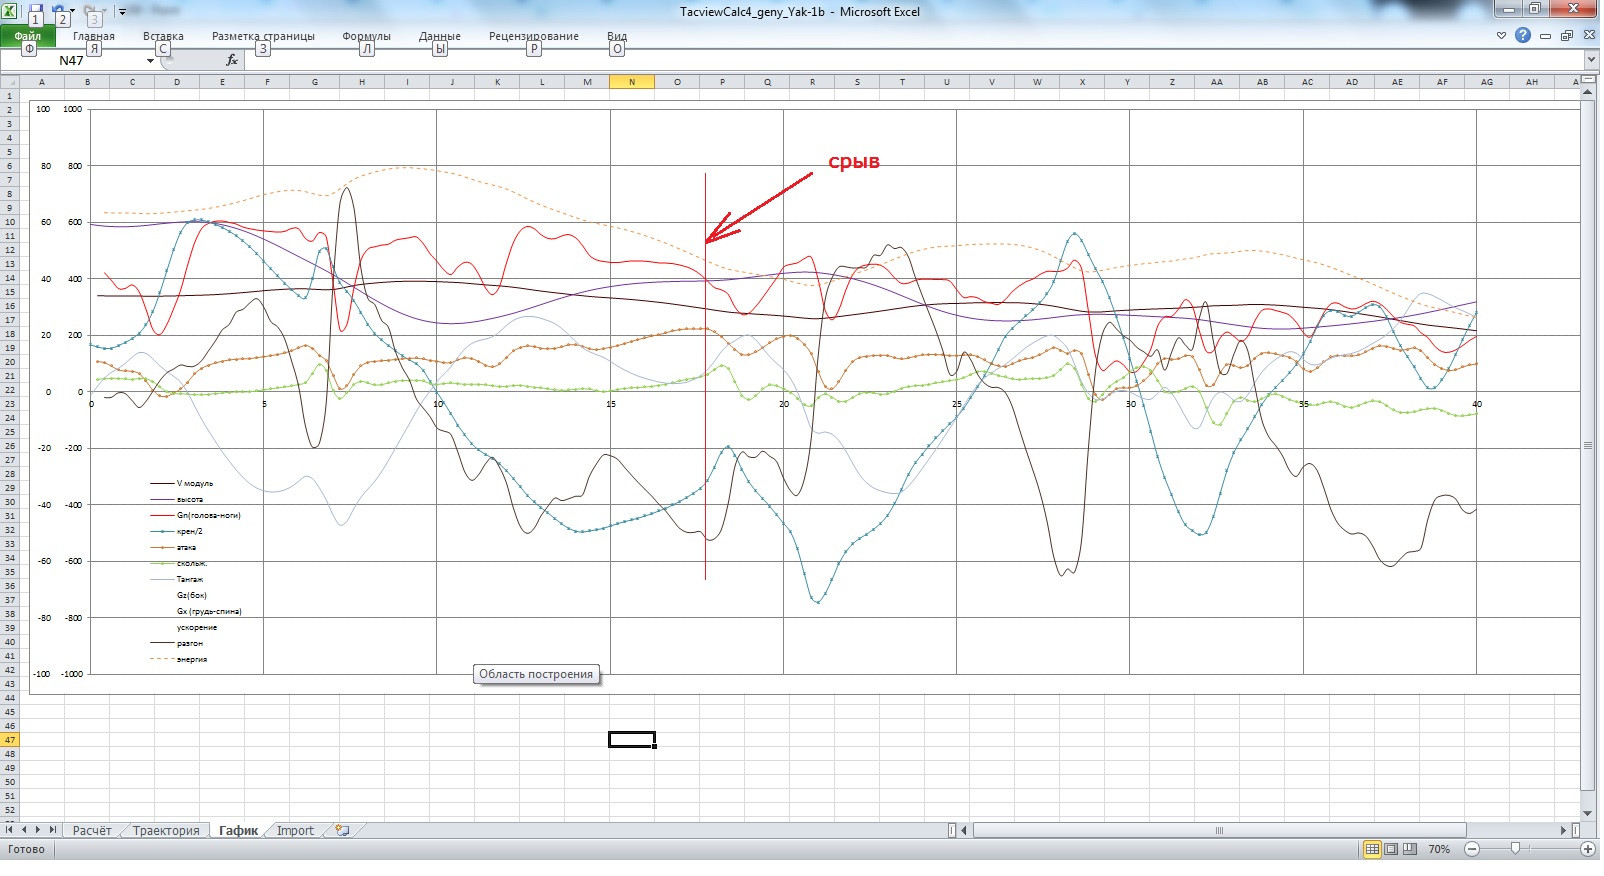Image resolution: width=1604 pixels, height=876 pixels.
Task: Select the 'ускорение' legend entry
Action: click(x=197, y=627)
